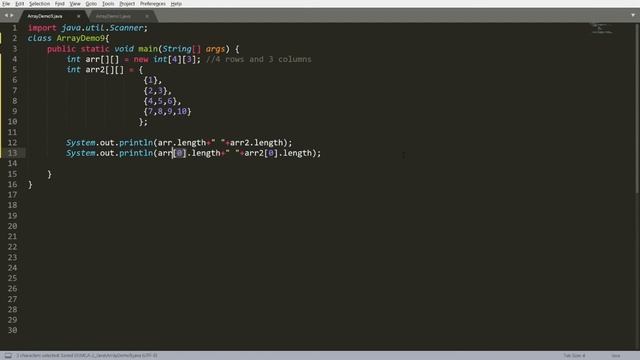640x360 pixels.
Task: Click 'Scanner' in the import statement
Action: (x=126, y=28)
